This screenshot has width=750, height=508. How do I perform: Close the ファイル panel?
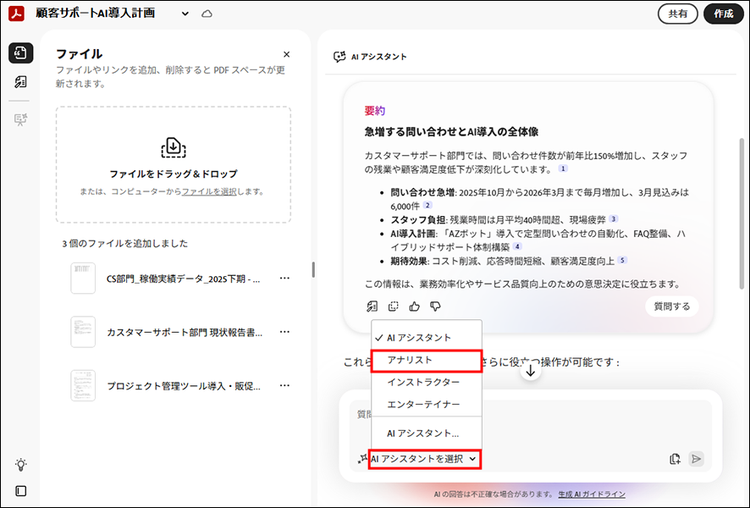tap(287, 55)
